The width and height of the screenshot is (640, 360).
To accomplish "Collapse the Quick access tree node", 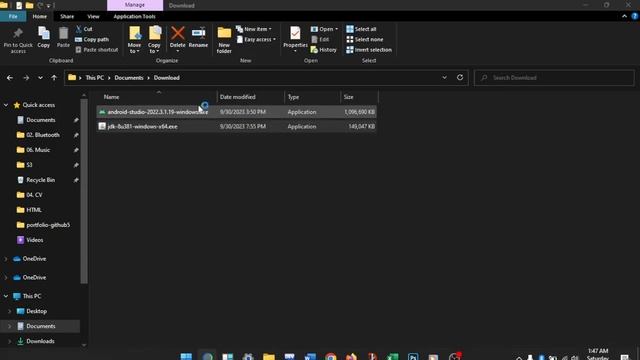I will [x=6, y=105].
